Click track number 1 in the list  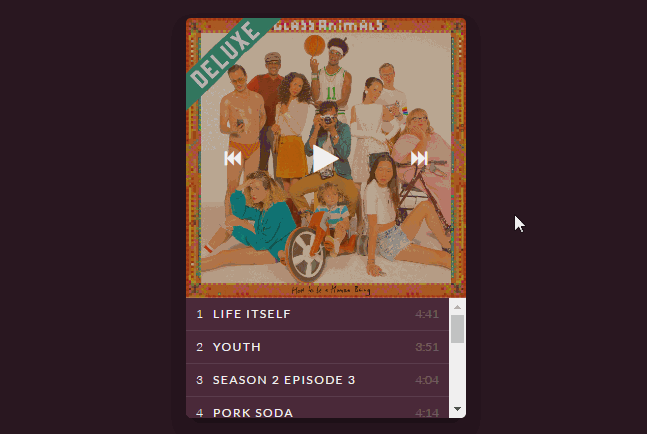200,314
